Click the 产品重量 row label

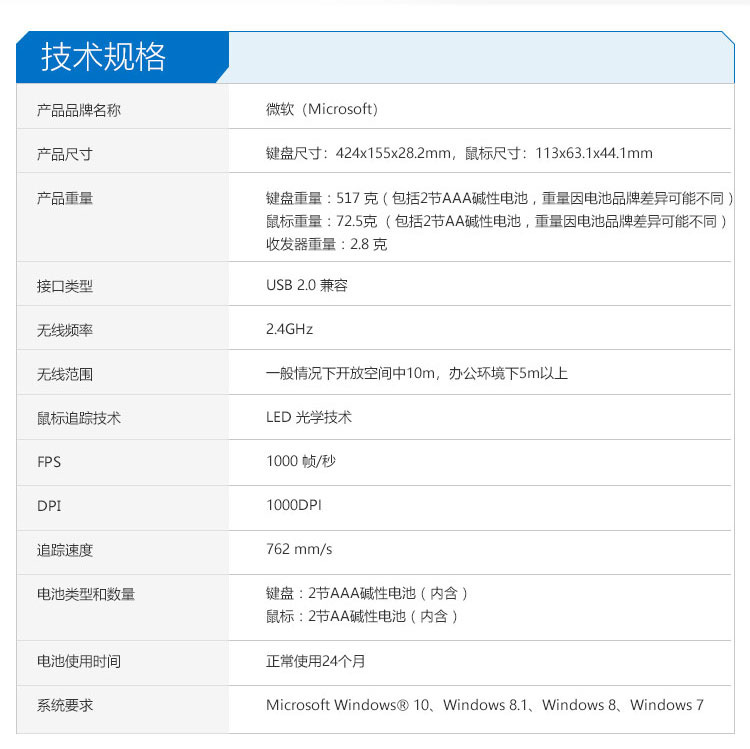click(65, 198)
